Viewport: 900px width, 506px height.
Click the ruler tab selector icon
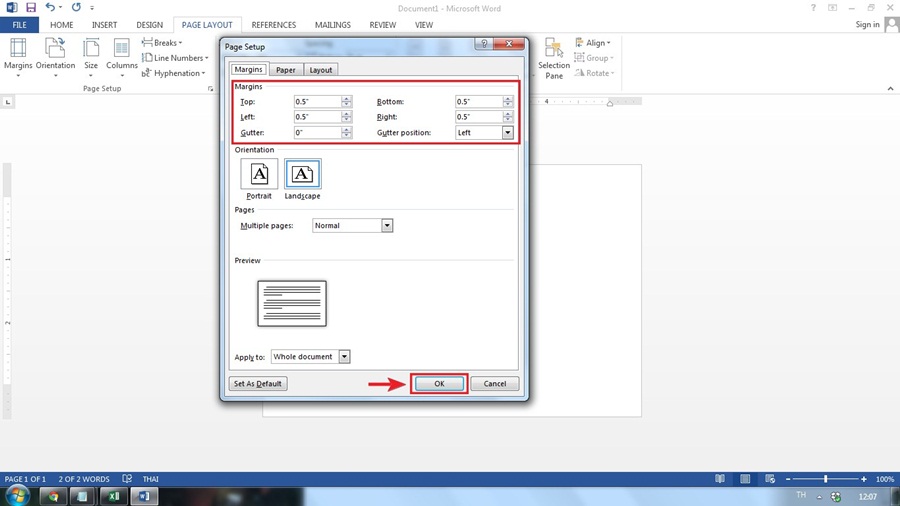tap(7, 102)
